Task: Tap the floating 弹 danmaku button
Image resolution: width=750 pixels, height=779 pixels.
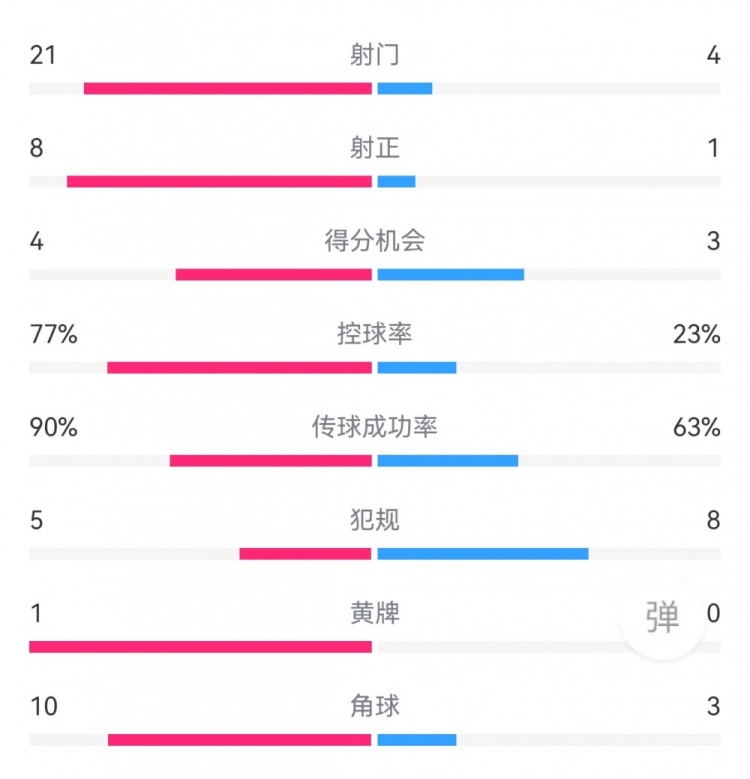Action: pyautogui.click(x=663, y=617)
